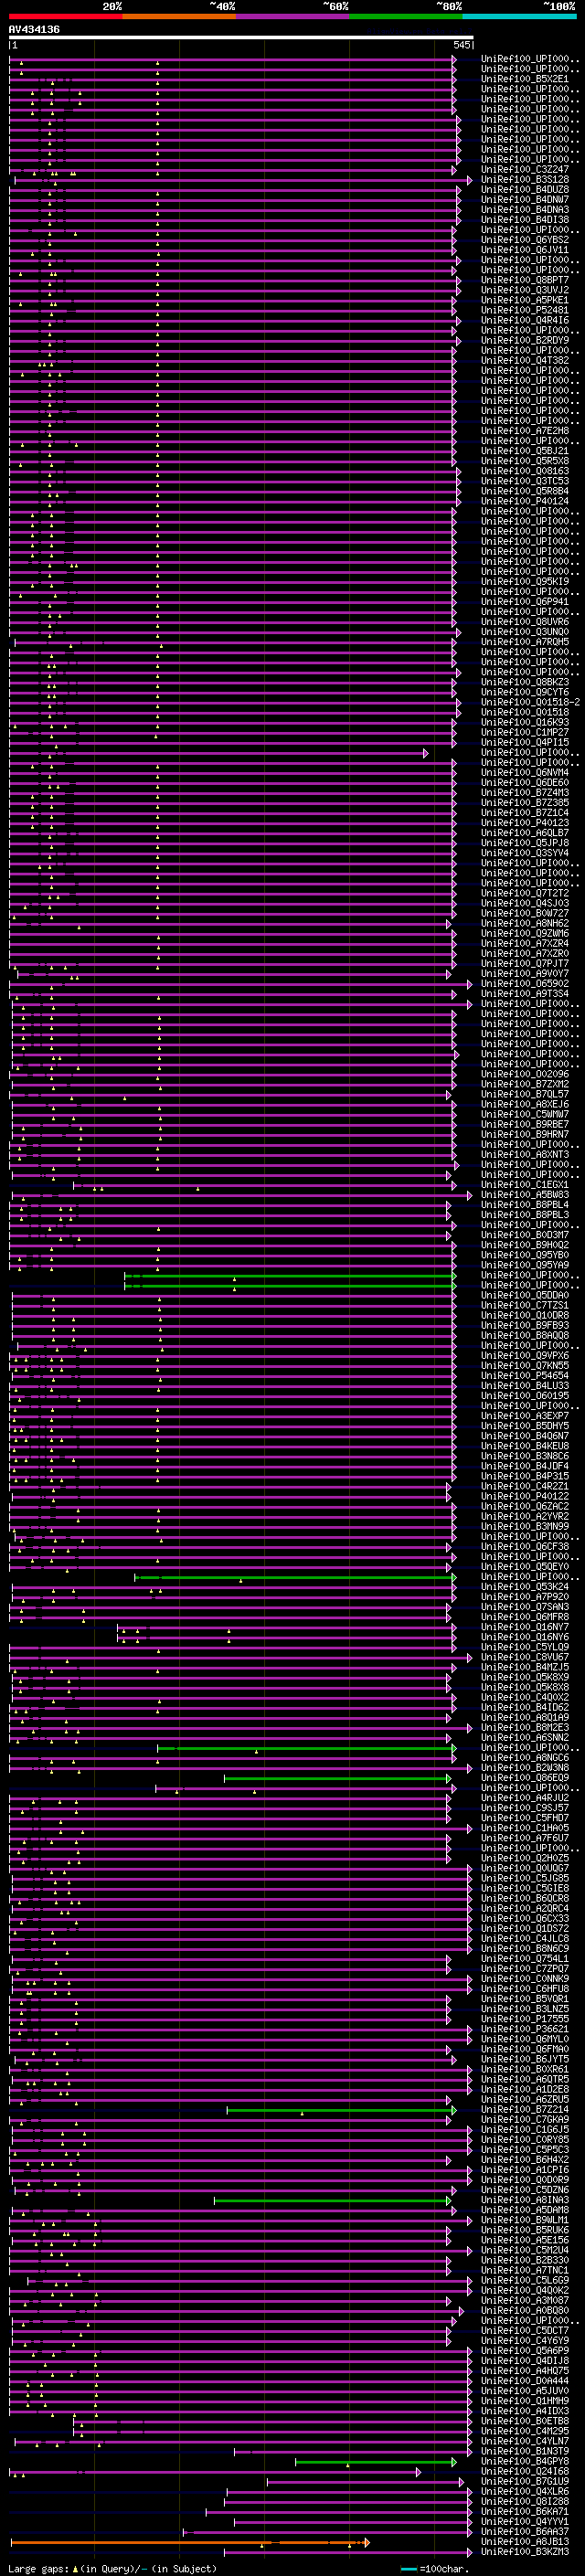
Task: Select hit label UniRef100_Q4YYV1
Action: click(524, 2522)
